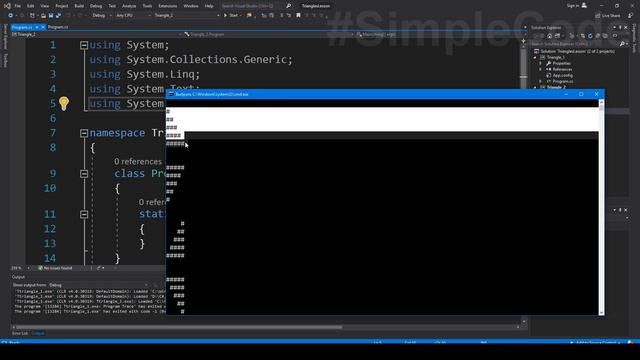Close the active Program.cs tab

pyautogui.click(x=43, y=27)
